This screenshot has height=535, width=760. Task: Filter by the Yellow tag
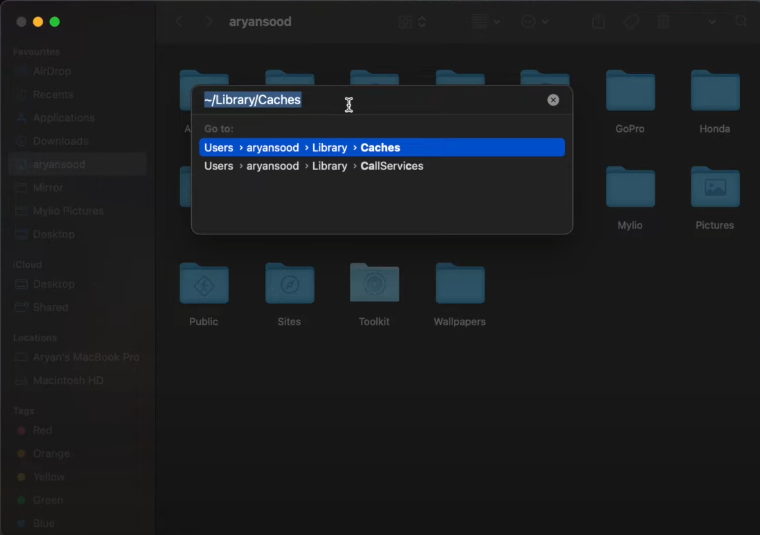(78, 477)
